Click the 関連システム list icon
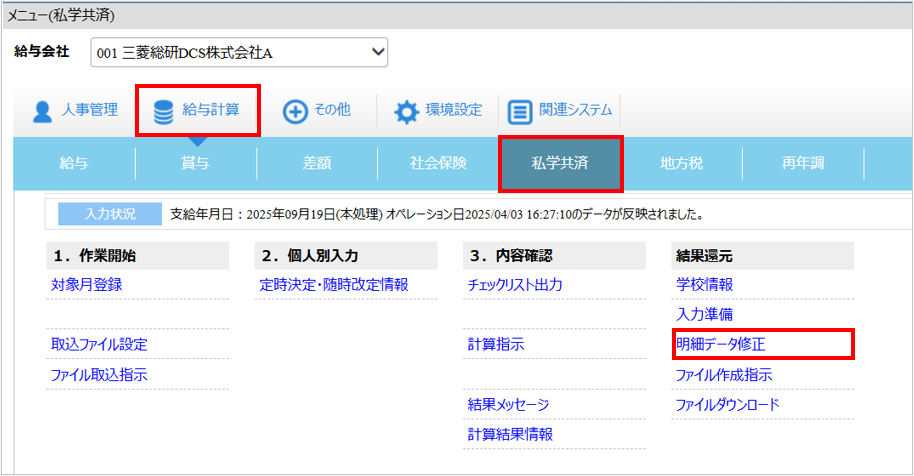The height and width of the screenshot is (476, 914). pos(519,111)
